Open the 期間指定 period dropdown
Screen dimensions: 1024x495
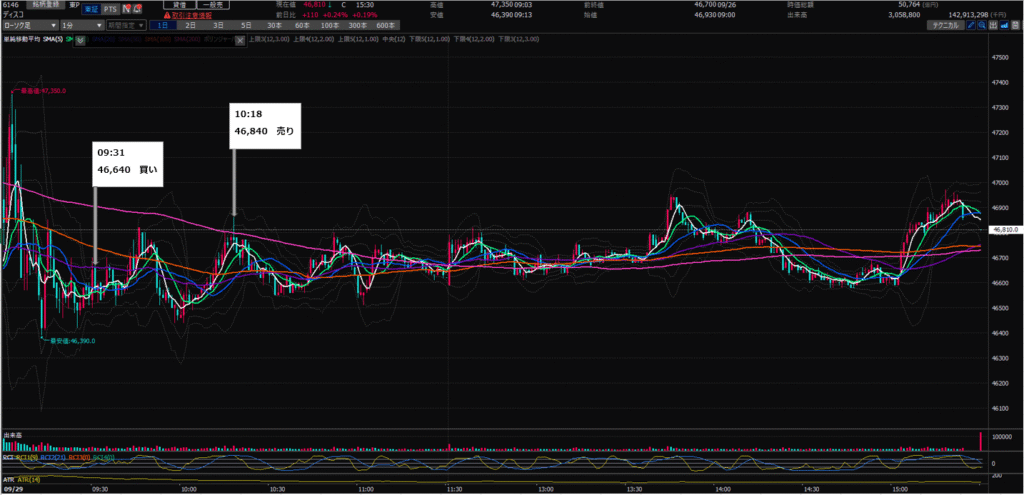tap(125, 25)
